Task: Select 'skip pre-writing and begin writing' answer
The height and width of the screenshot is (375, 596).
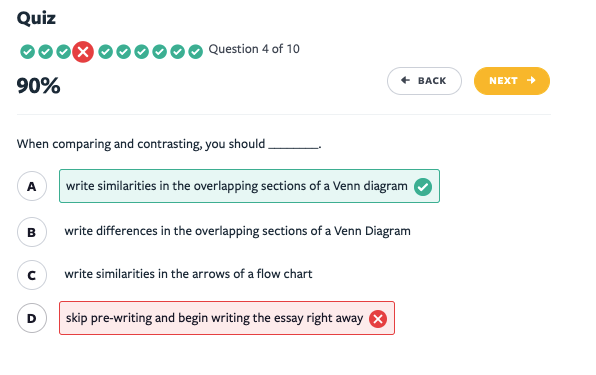Action: point(227,318)
